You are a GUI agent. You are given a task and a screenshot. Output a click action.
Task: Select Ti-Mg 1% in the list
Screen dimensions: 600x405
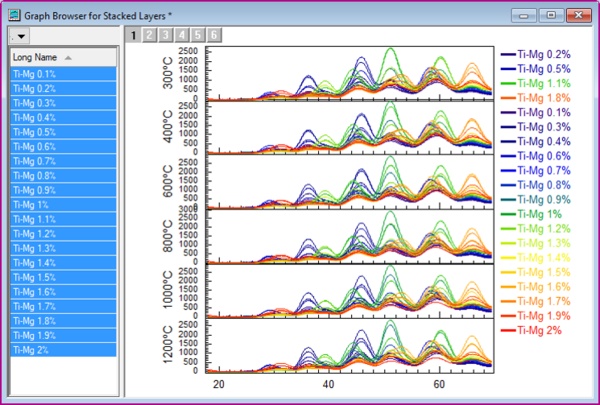tap(64, 205)
